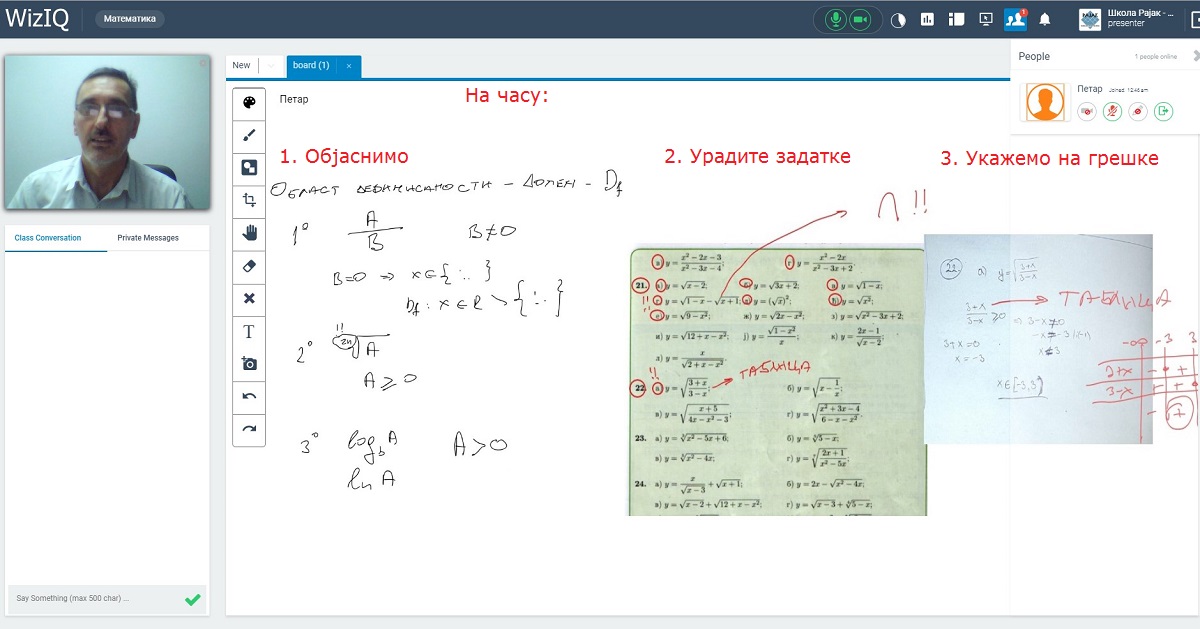This screenshot has width=1200, height=629.
Task: Switch to the Class Conversation tab
Action: (x=48, y=238)
